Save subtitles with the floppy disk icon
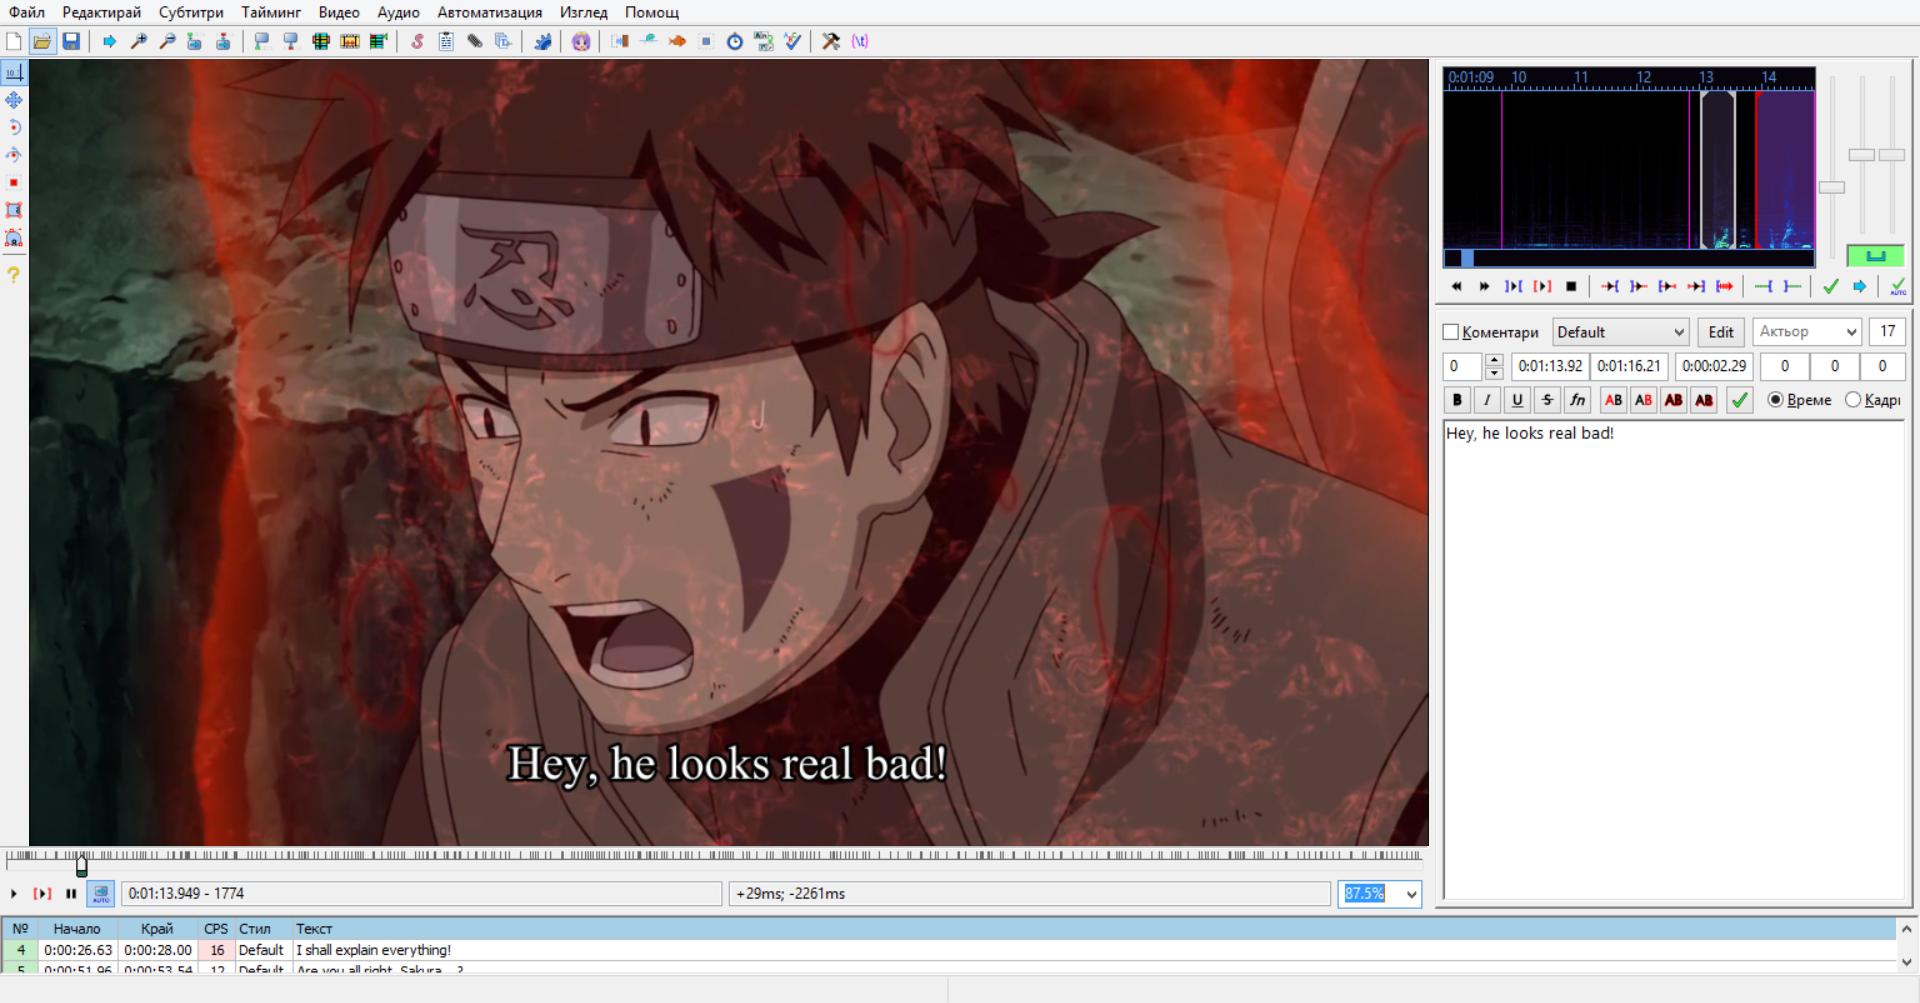Screen dimensions: 1920x1003 (71, 41)
